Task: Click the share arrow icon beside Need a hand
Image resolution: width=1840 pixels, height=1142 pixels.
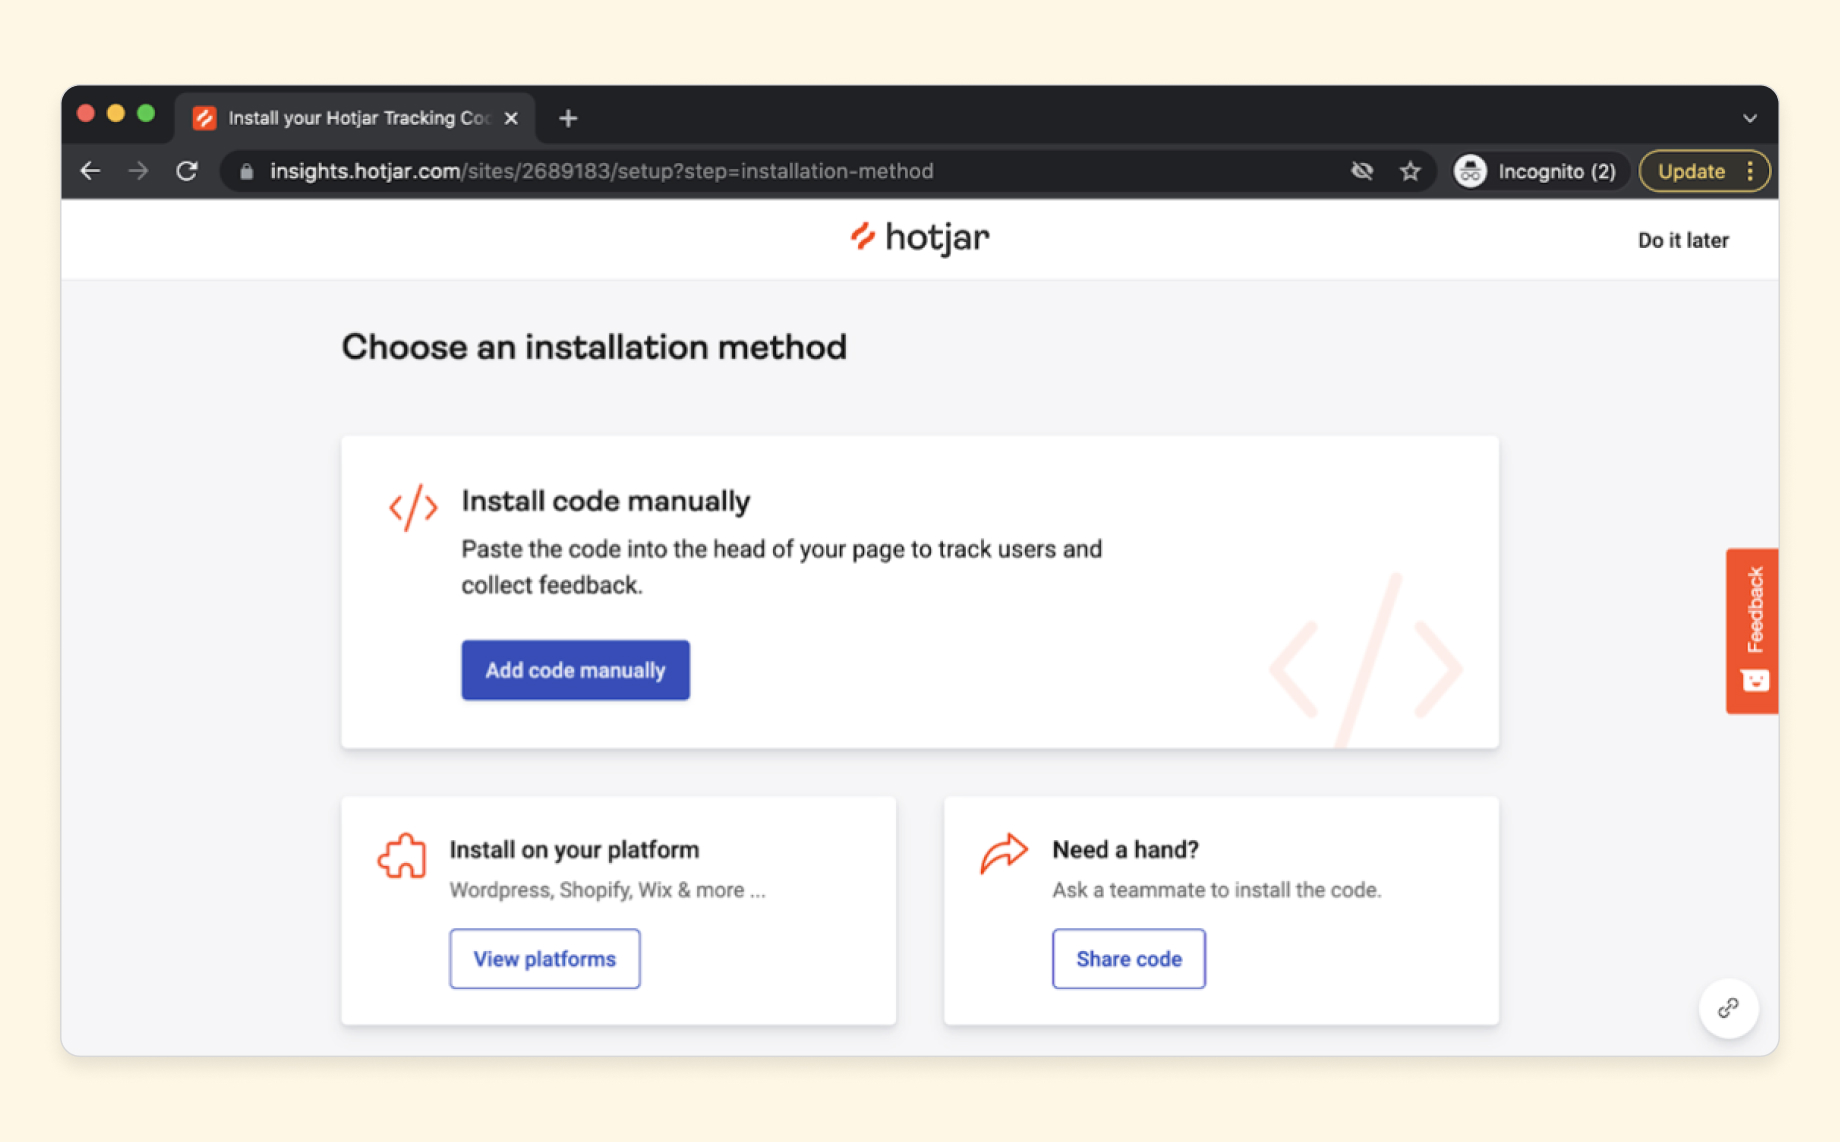Action: pyautogui.click(x=1004, y=853)
